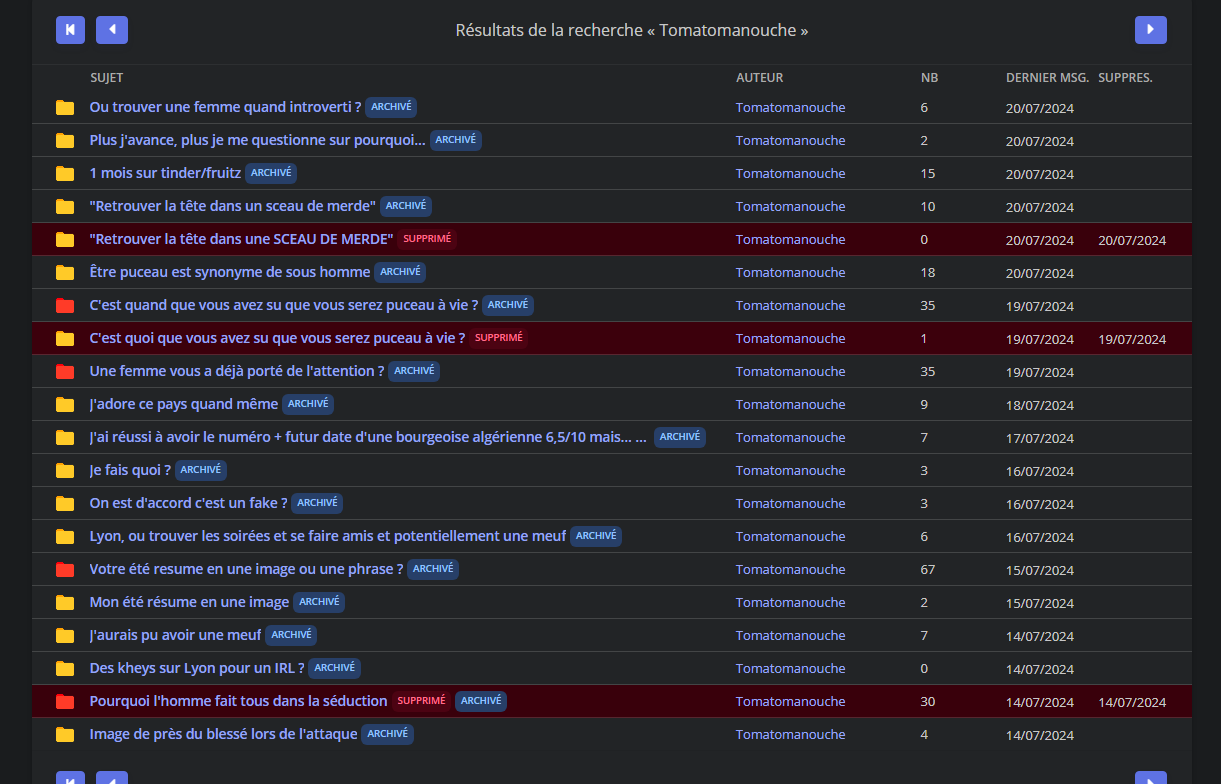Open topic "Votre été resume en une image ou une phrase ?"
1221x784 pixels.
pos(247,569)
